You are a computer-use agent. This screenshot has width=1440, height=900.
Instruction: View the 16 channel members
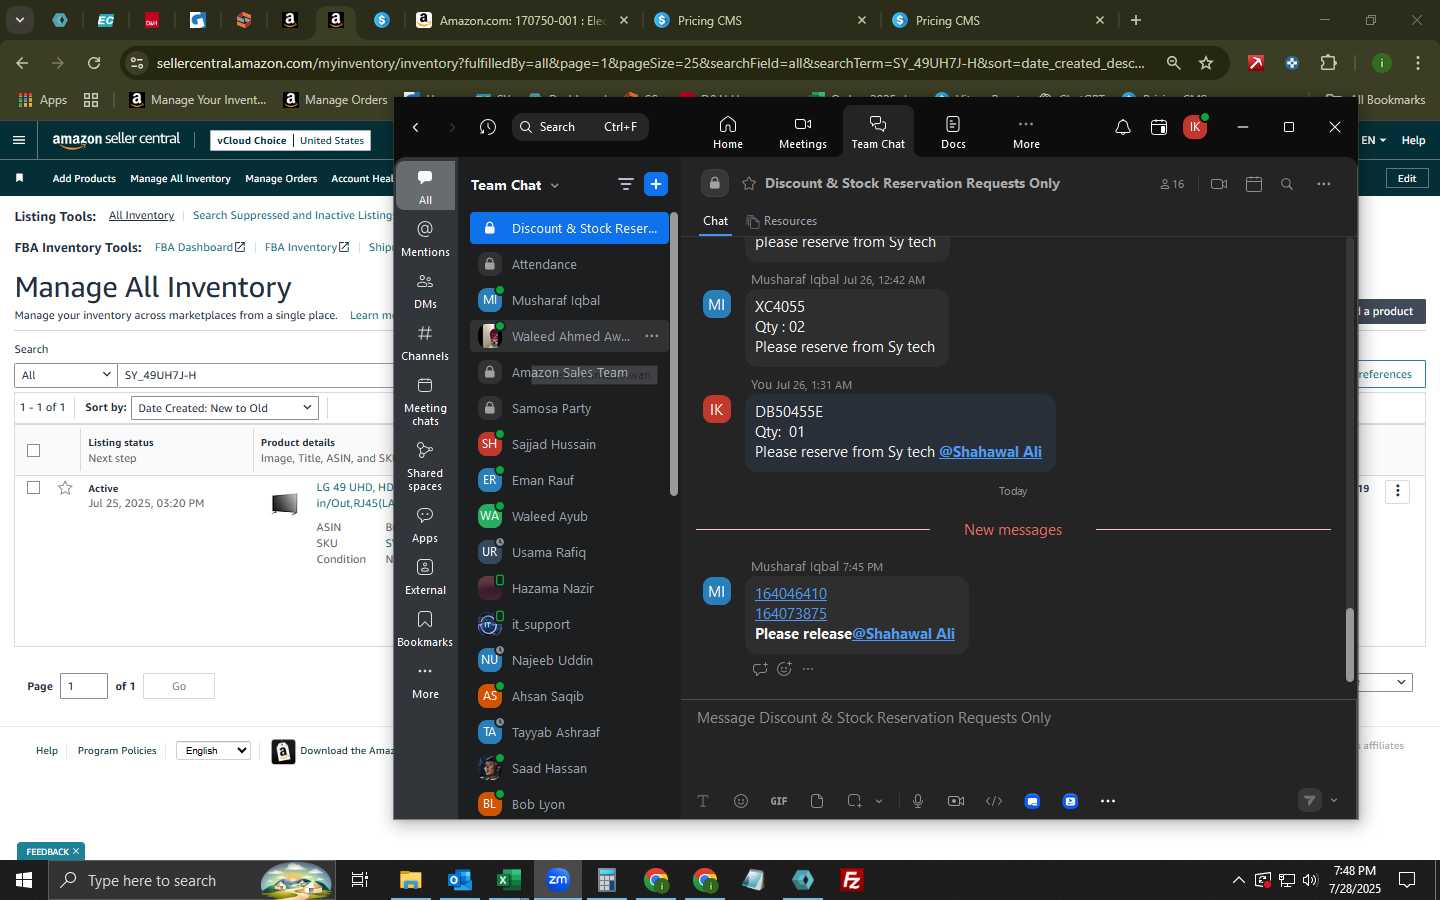pyautogui.click(x=1172, y=184)
